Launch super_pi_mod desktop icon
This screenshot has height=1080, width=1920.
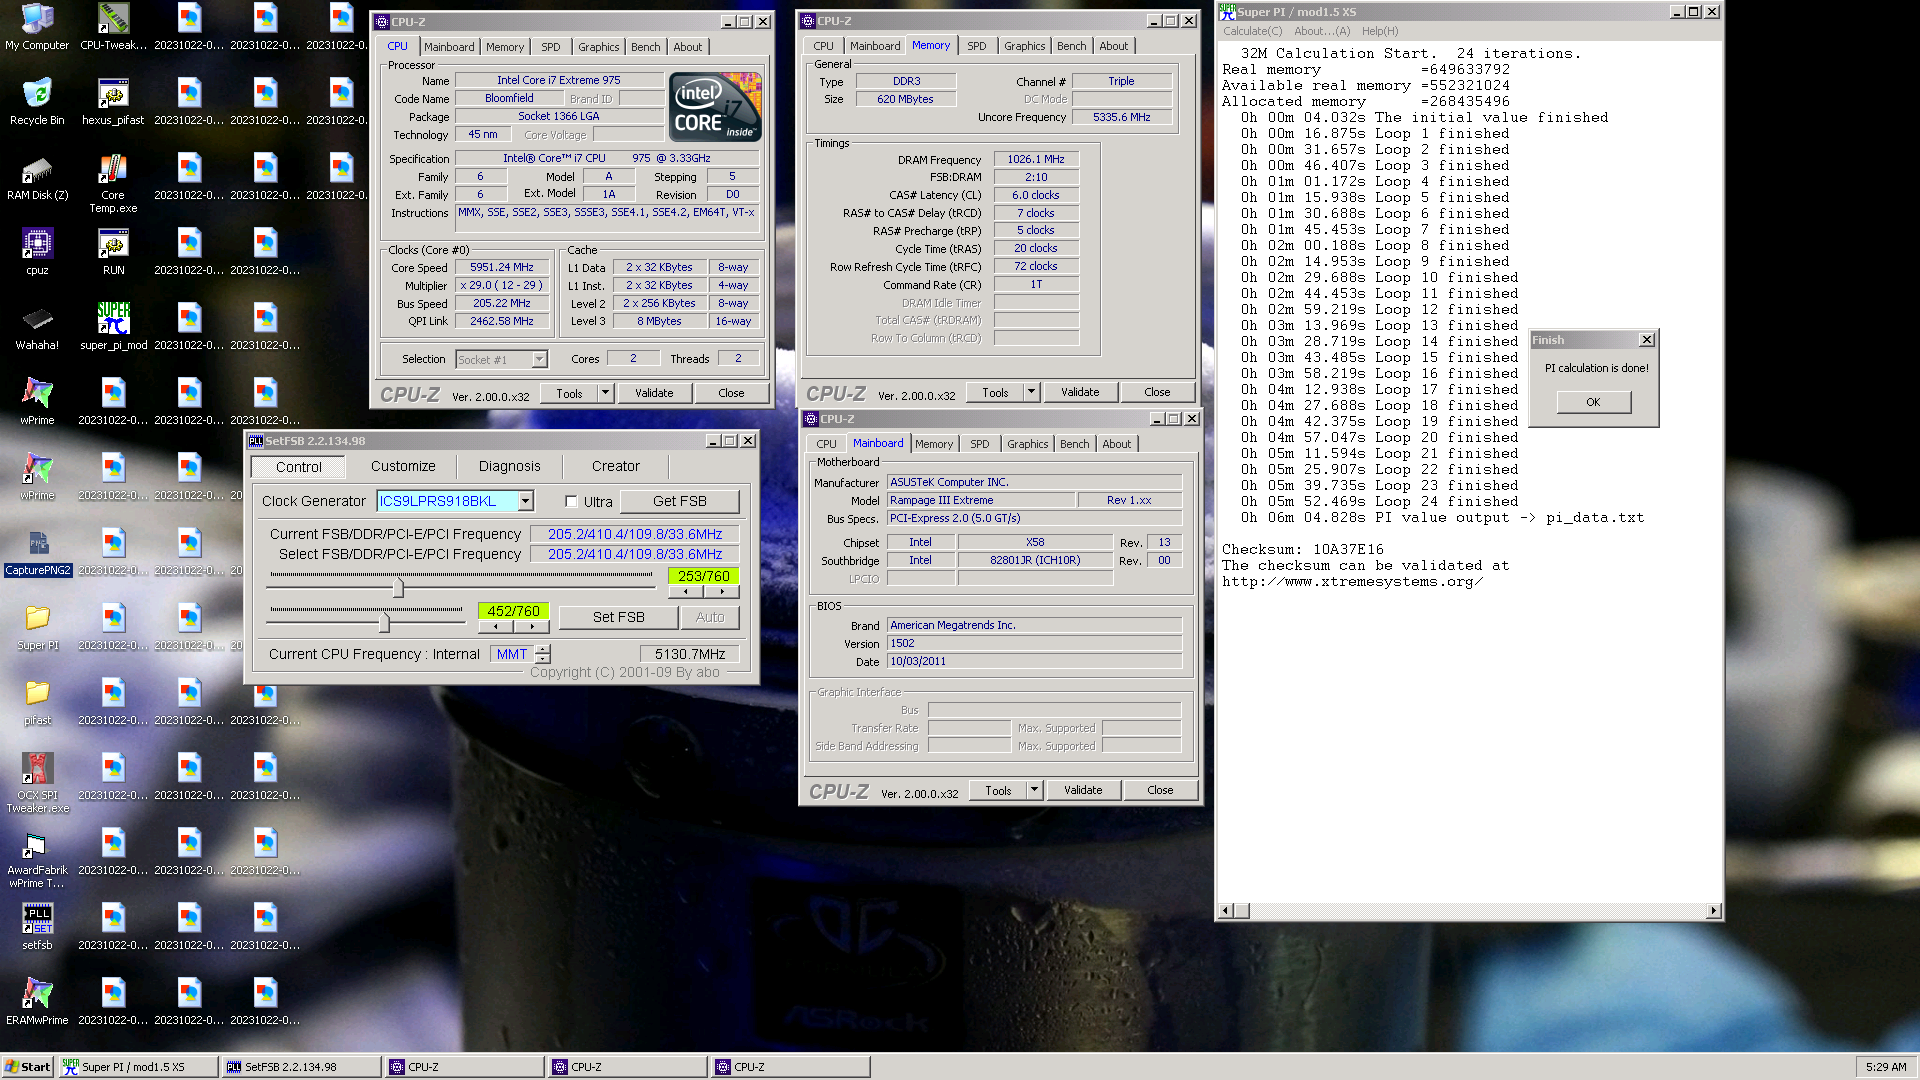tap(113, 326)
